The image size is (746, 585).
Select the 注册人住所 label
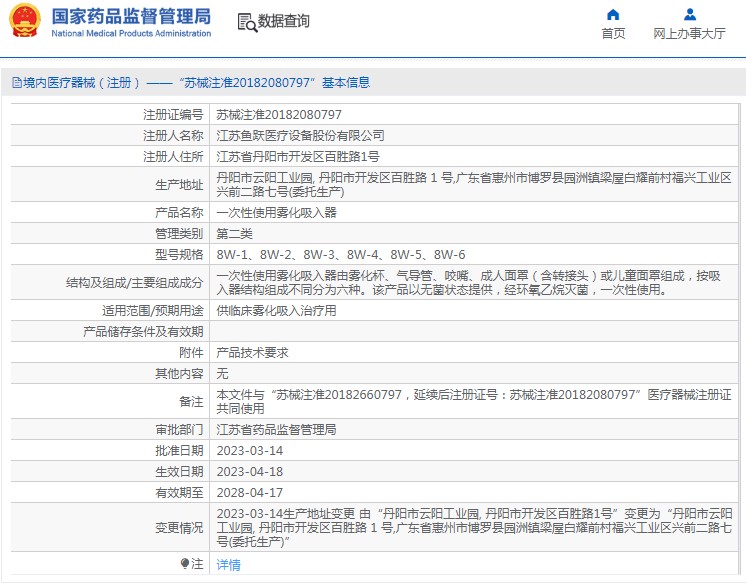tap(173, 156)
